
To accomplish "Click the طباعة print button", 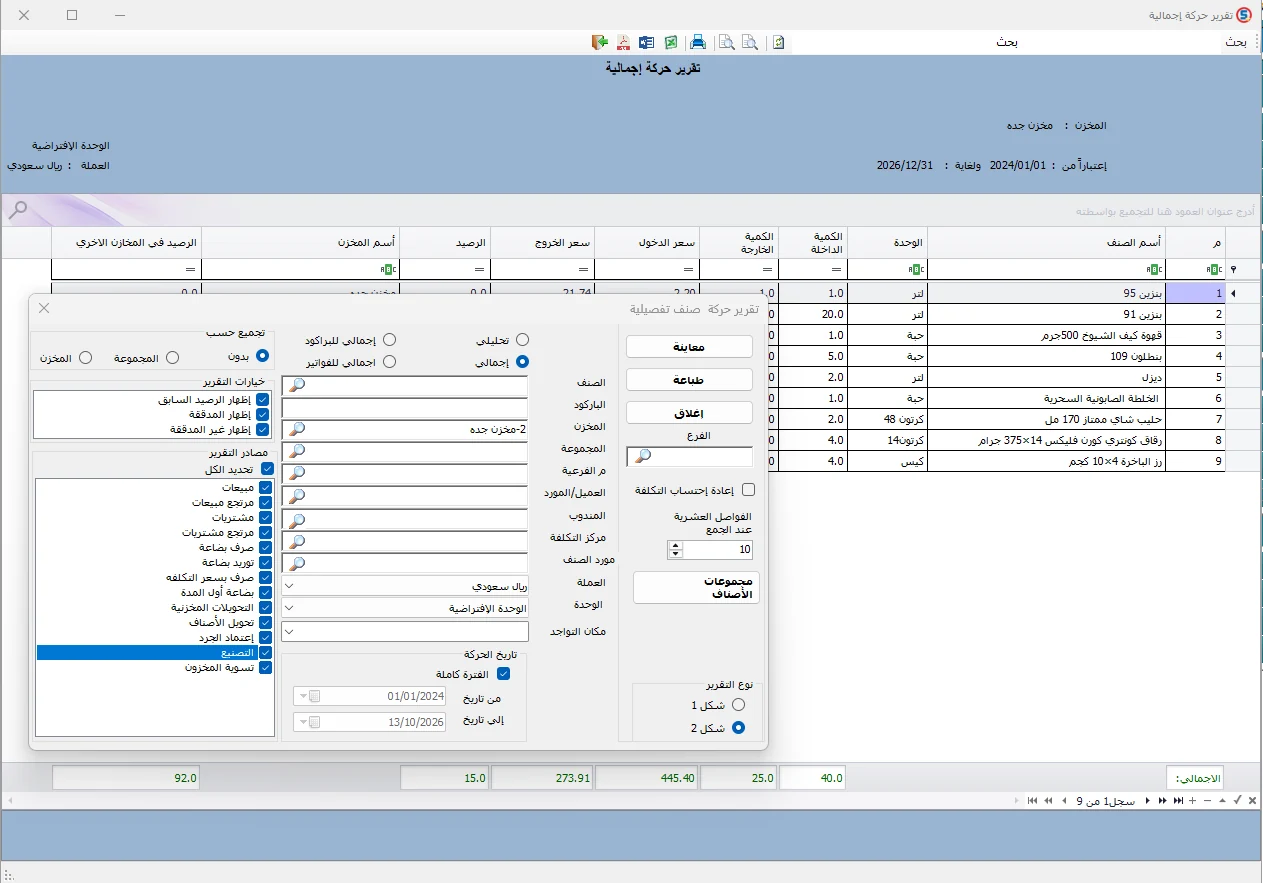I will point(689,380).
